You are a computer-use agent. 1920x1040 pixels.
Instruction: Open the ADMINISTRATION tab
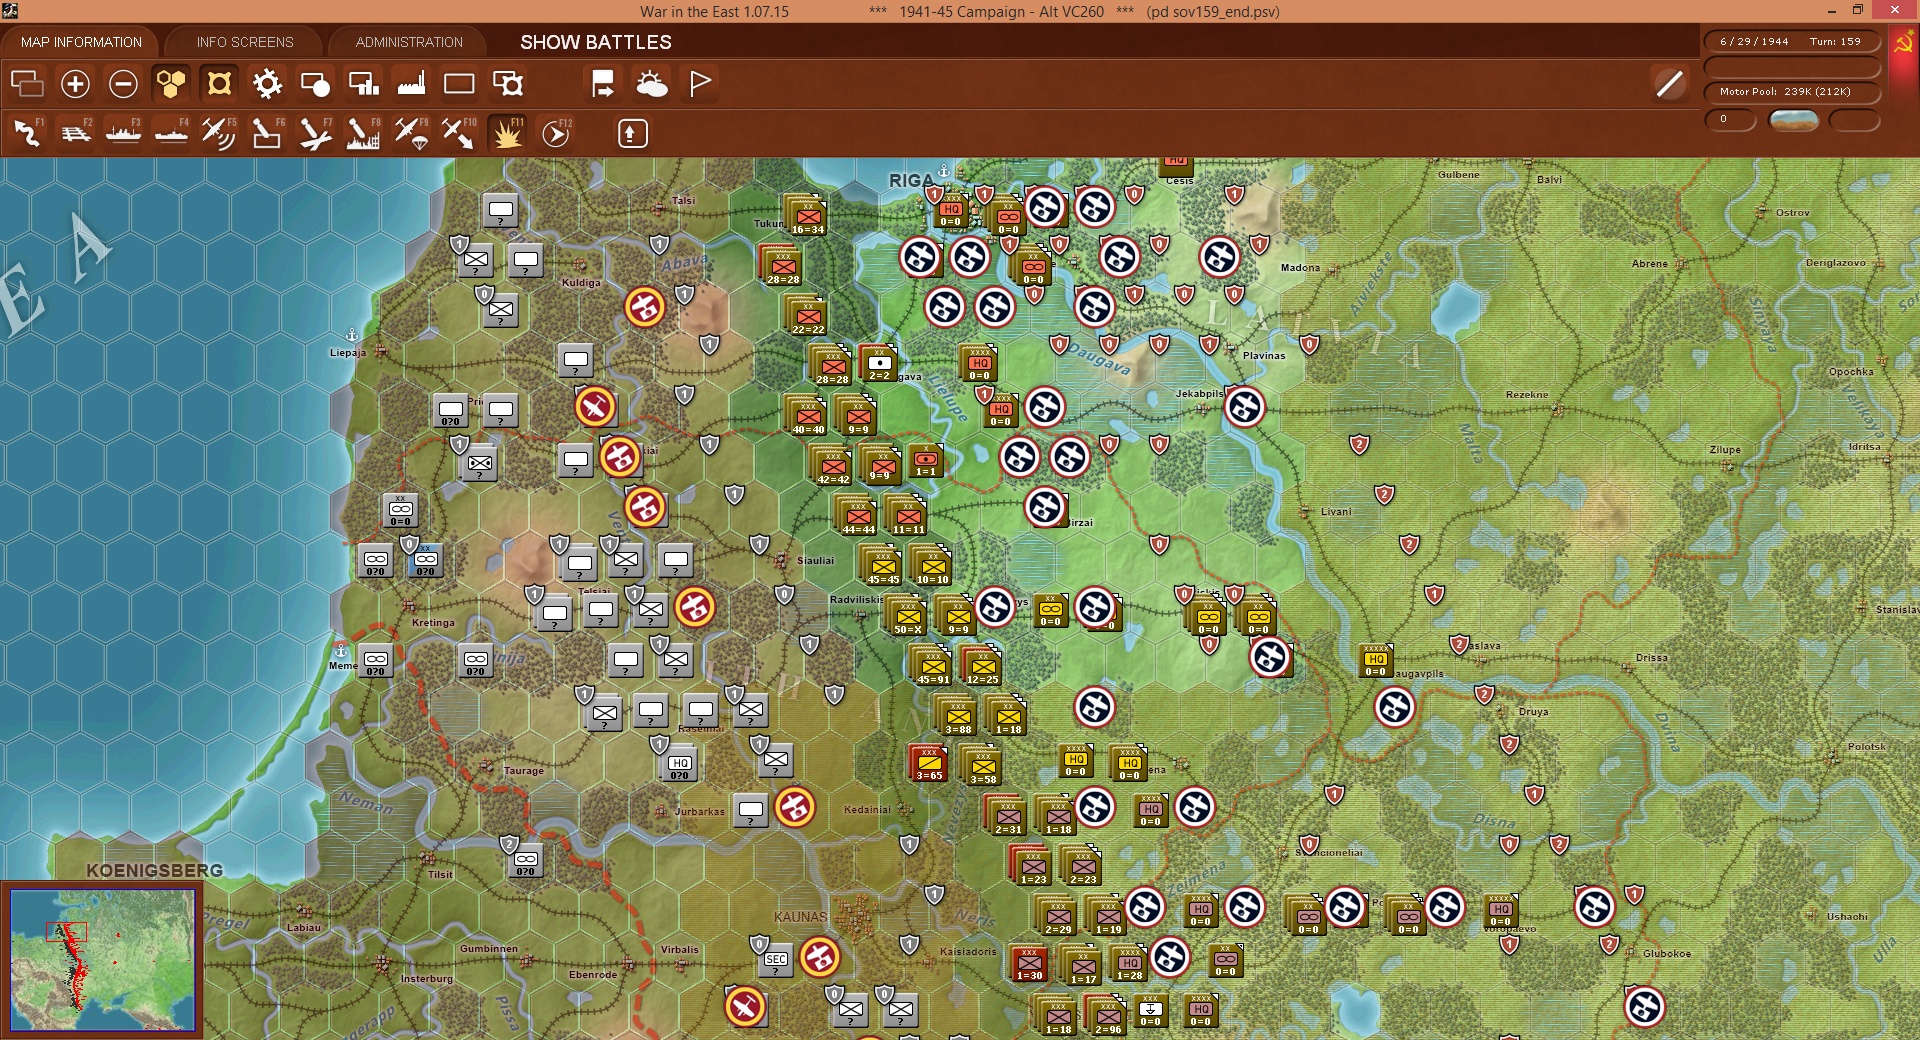409,42
